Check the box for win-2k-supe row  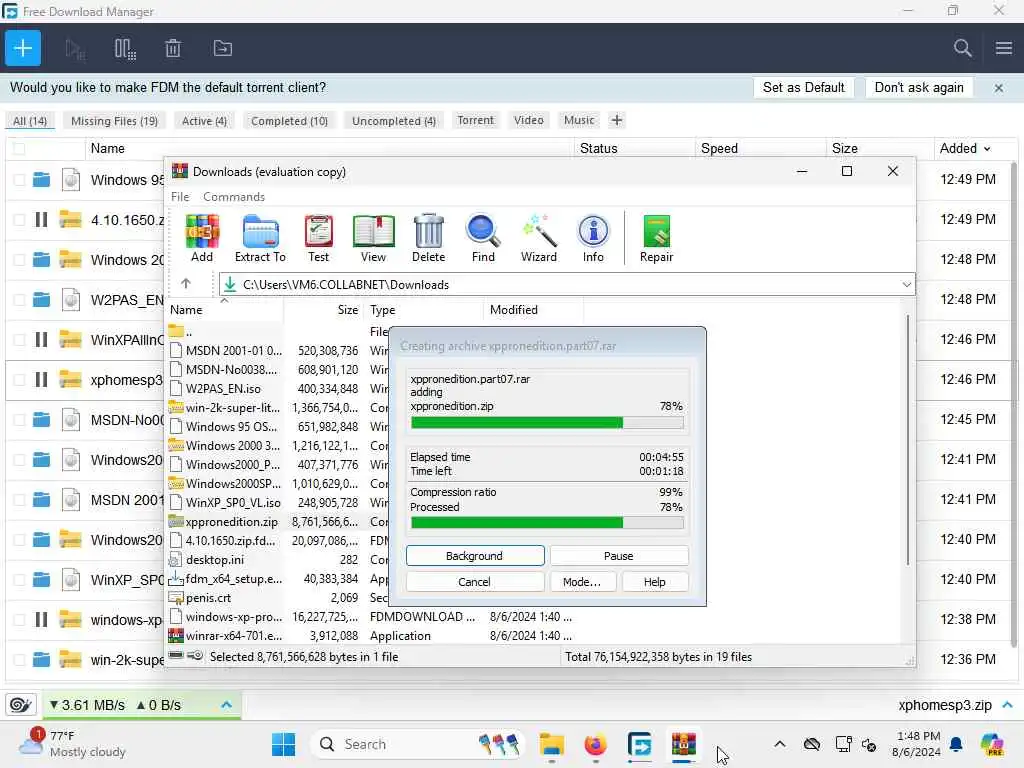click(19, 660)
